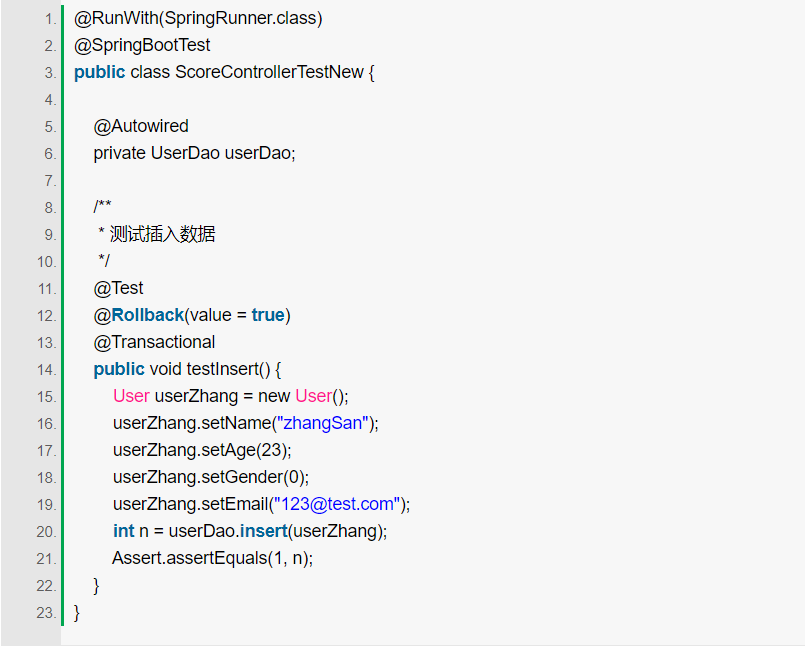Click the @Autowired annotation

[x=141, y=126]
